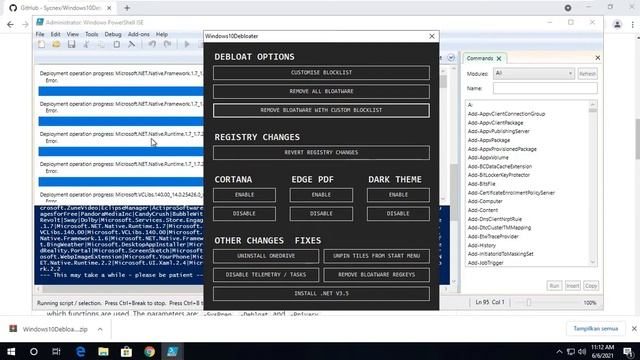Open new browser tab plus icon
This screenshot has height=360, width=640.
click(x=127, y=8)
